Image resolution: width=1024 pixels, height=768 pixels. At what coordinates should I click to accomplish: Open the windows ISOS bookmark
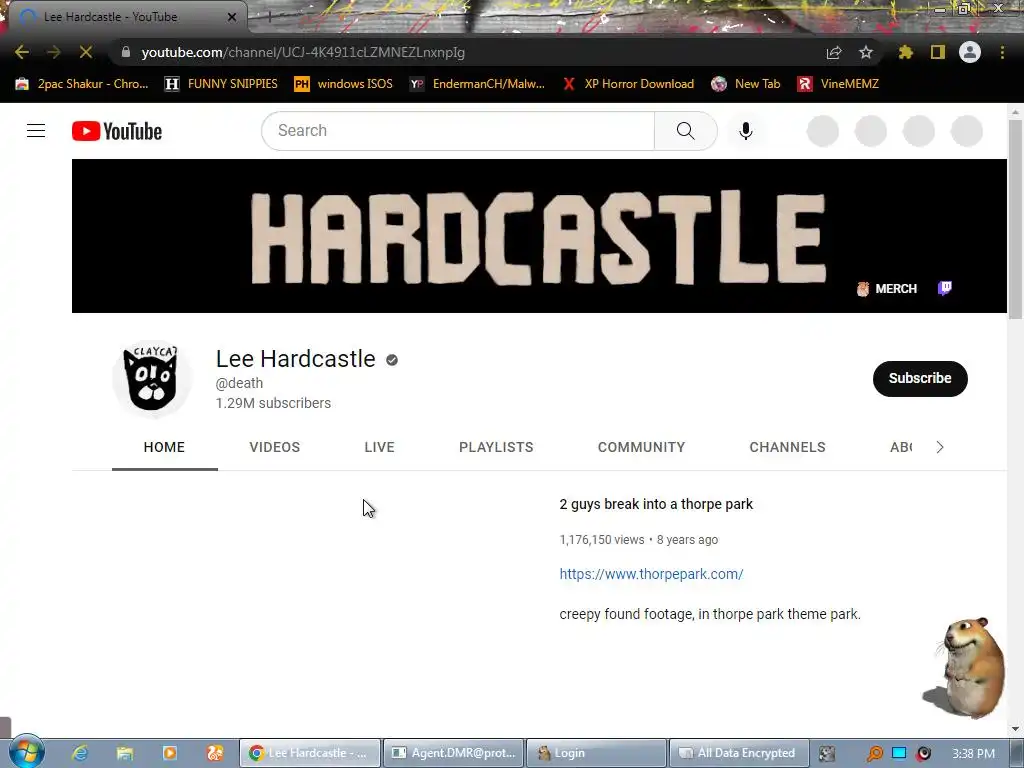[344, 84]
